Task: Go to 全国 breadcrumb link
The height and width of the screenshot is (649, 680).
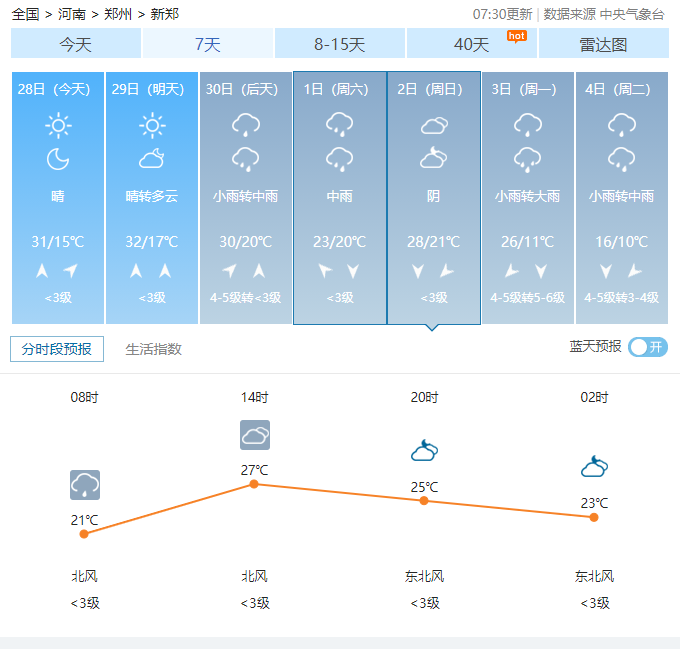Action: [25, 14]
